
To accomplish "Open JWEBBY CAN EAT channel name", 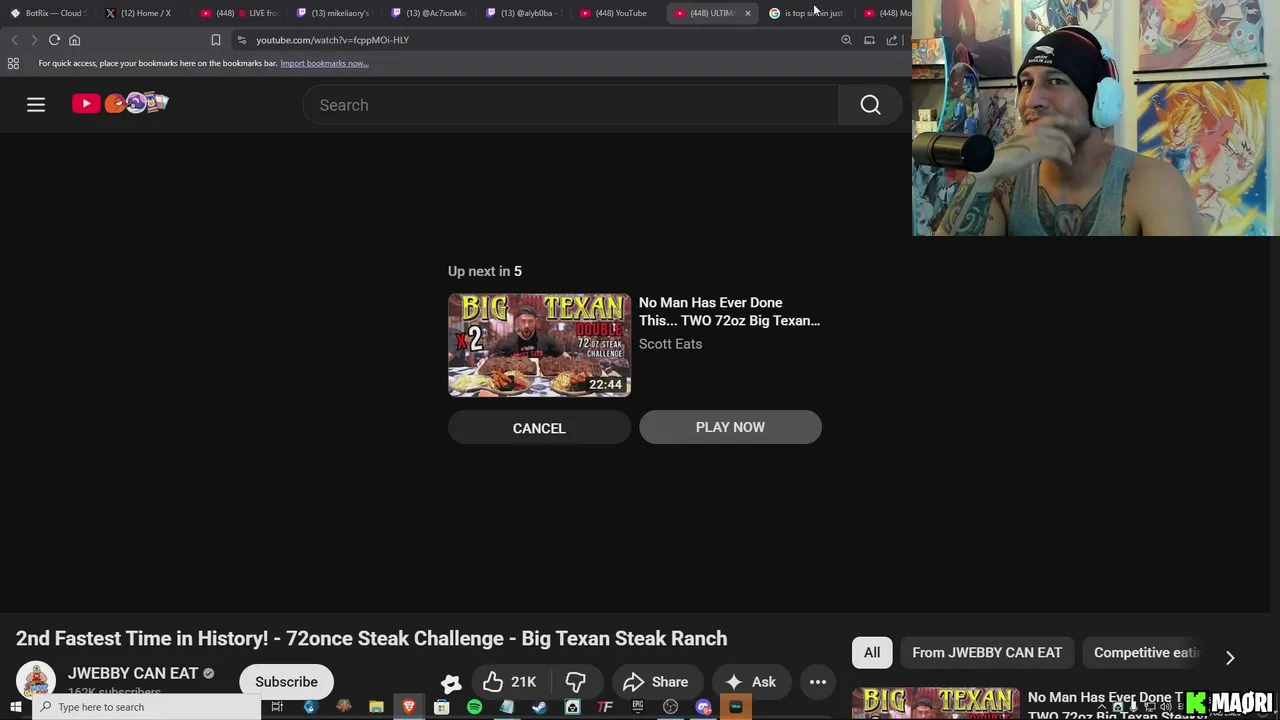I will coord(133,673).
